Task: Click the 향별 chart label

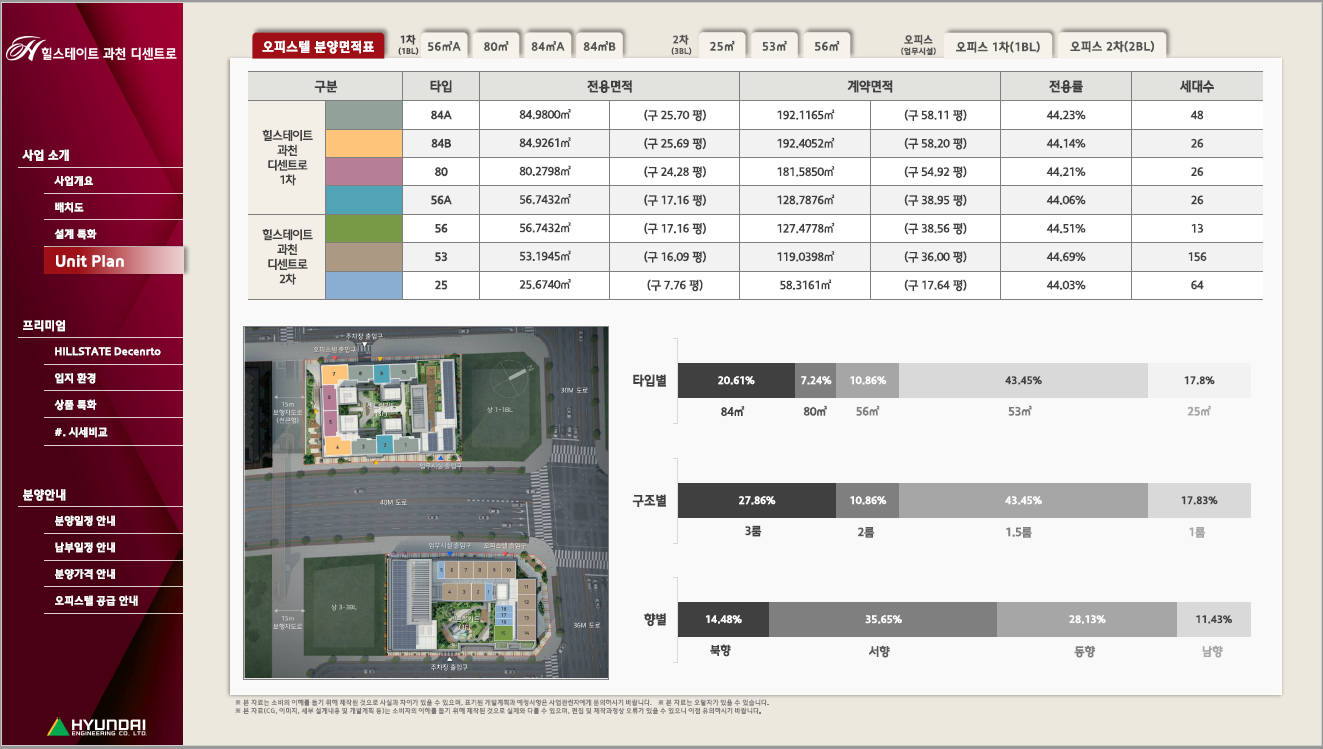Action: pyautogui.click(x=655, y=619)
